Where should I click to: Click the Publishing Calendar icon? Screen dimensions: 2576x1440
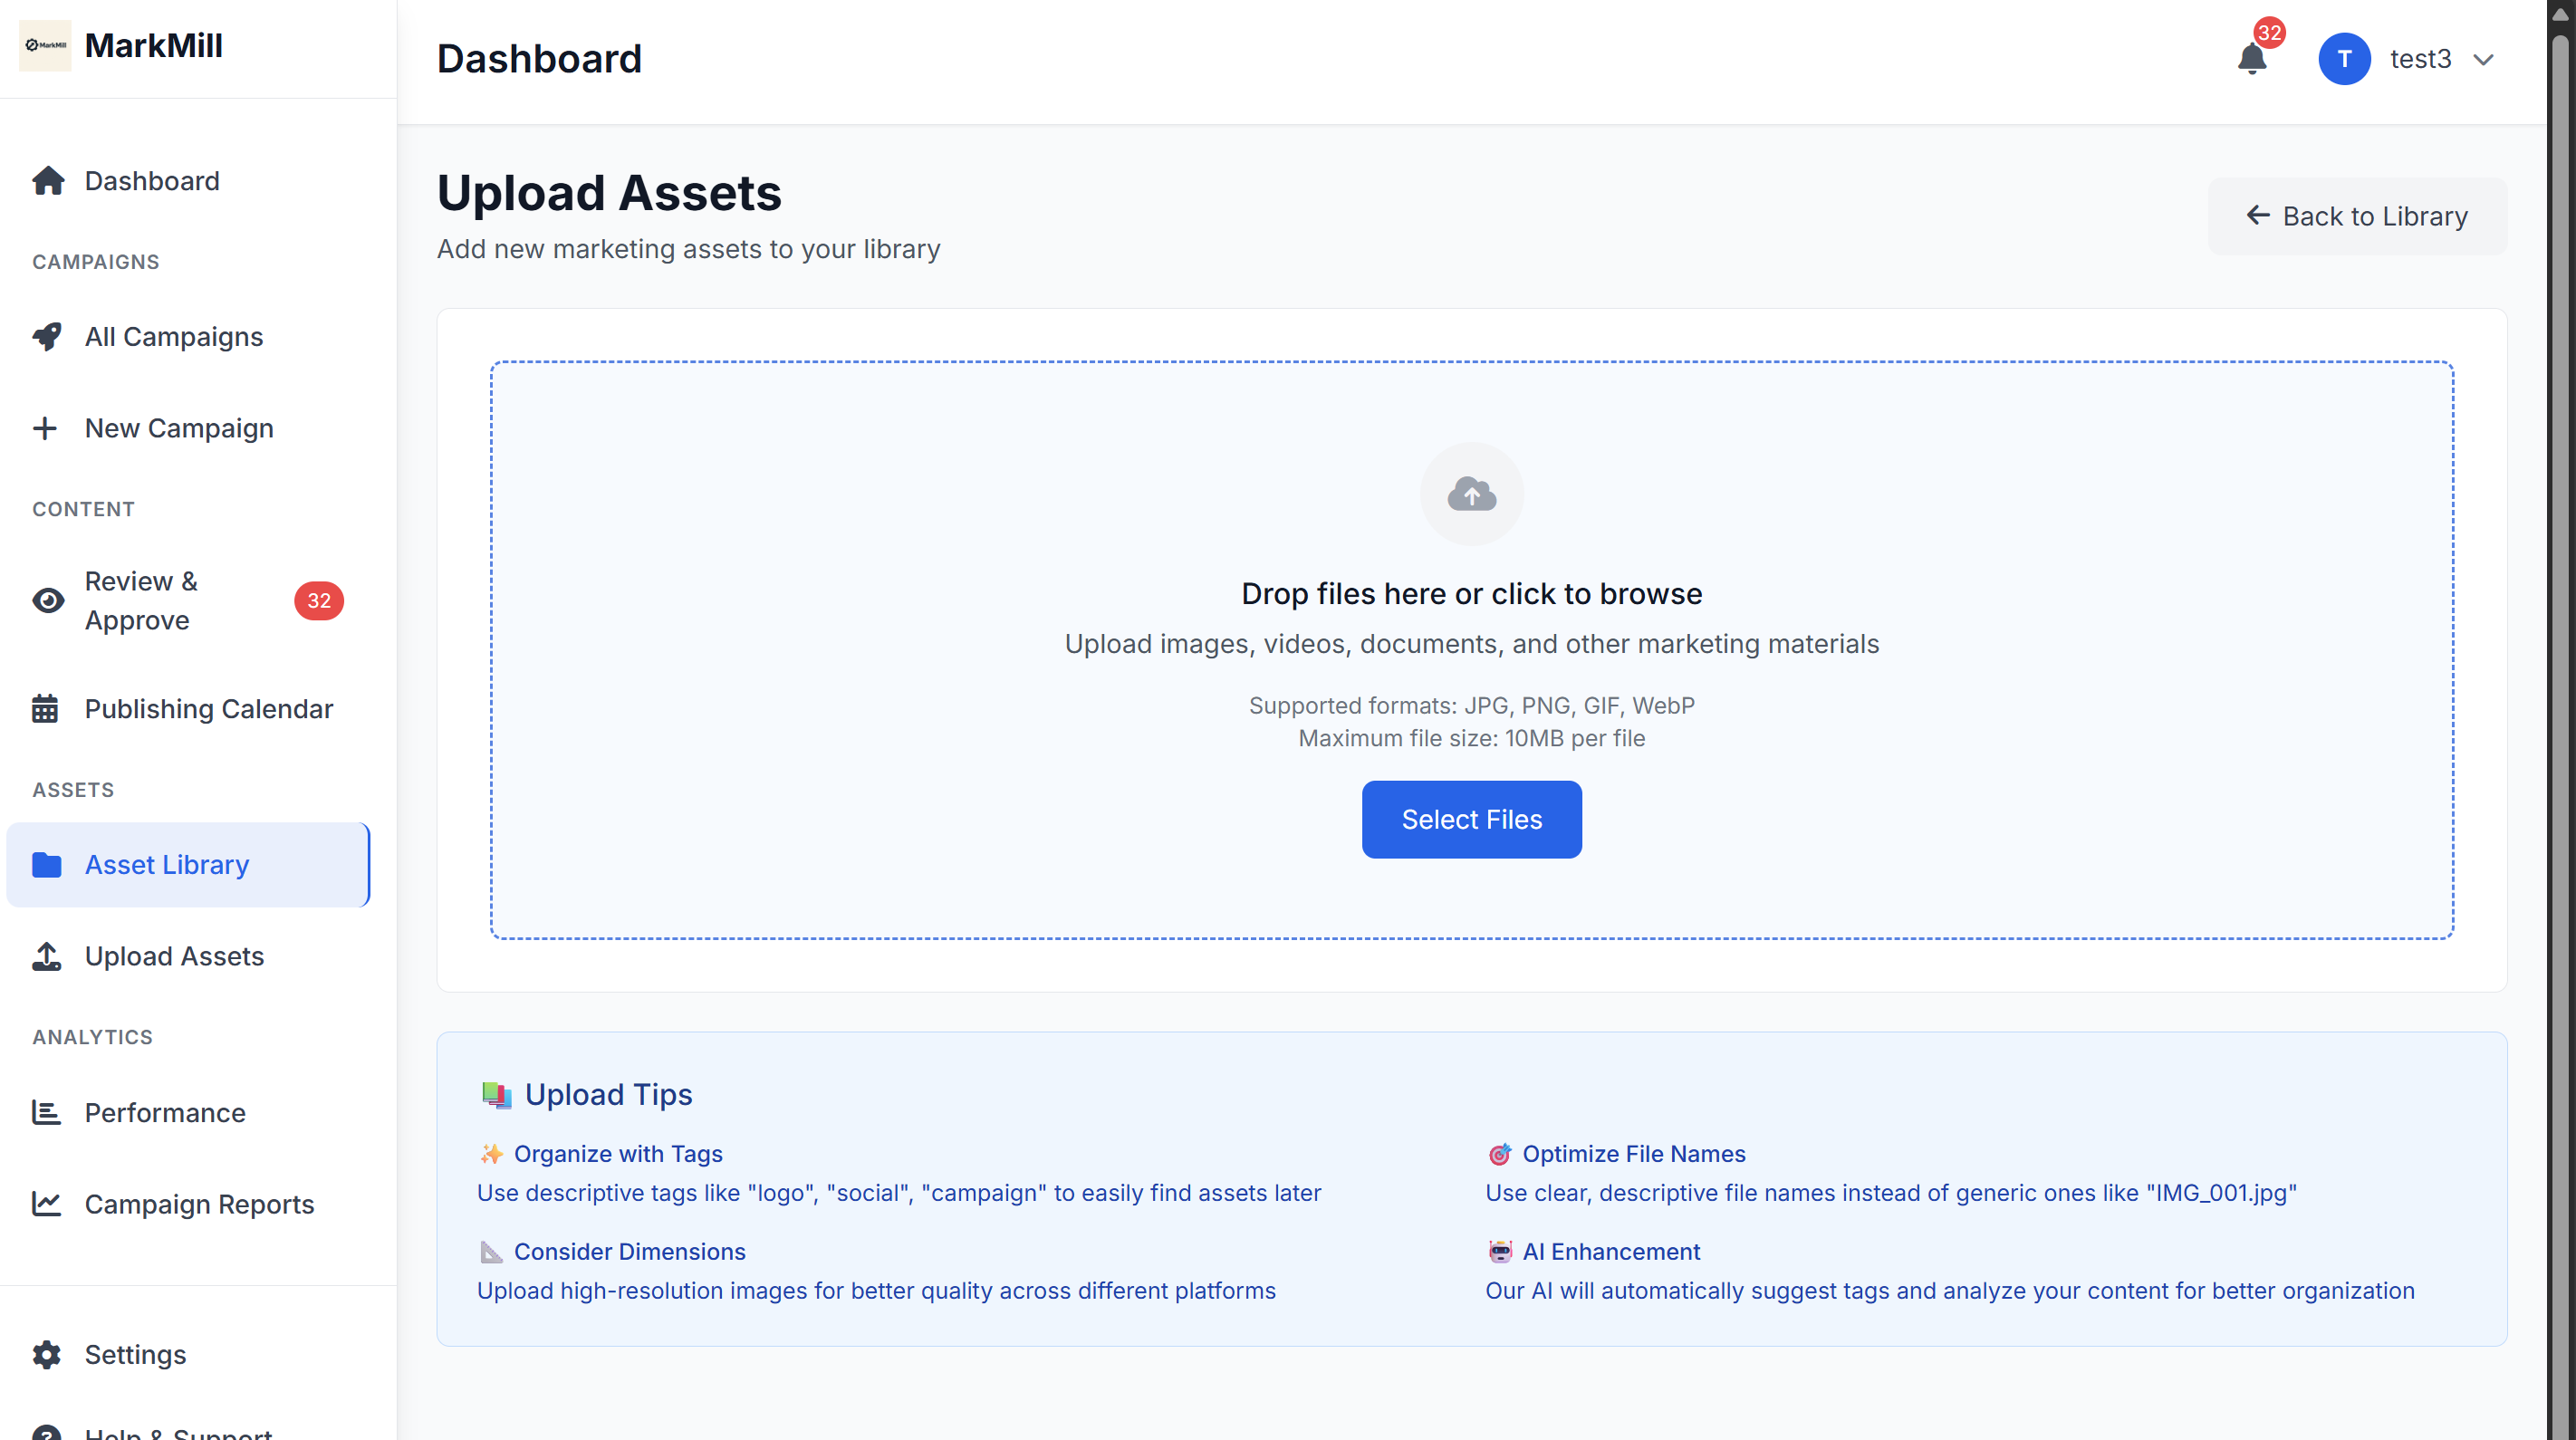coord(45,708)
